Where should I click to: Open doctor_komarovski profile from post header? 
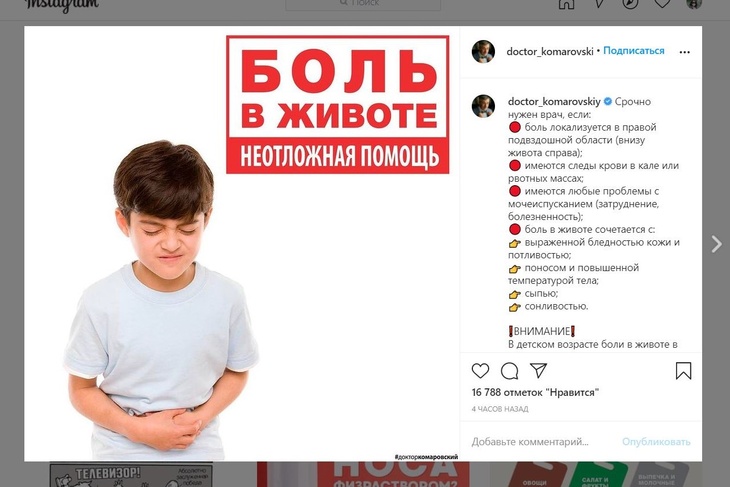pos(550,51)
